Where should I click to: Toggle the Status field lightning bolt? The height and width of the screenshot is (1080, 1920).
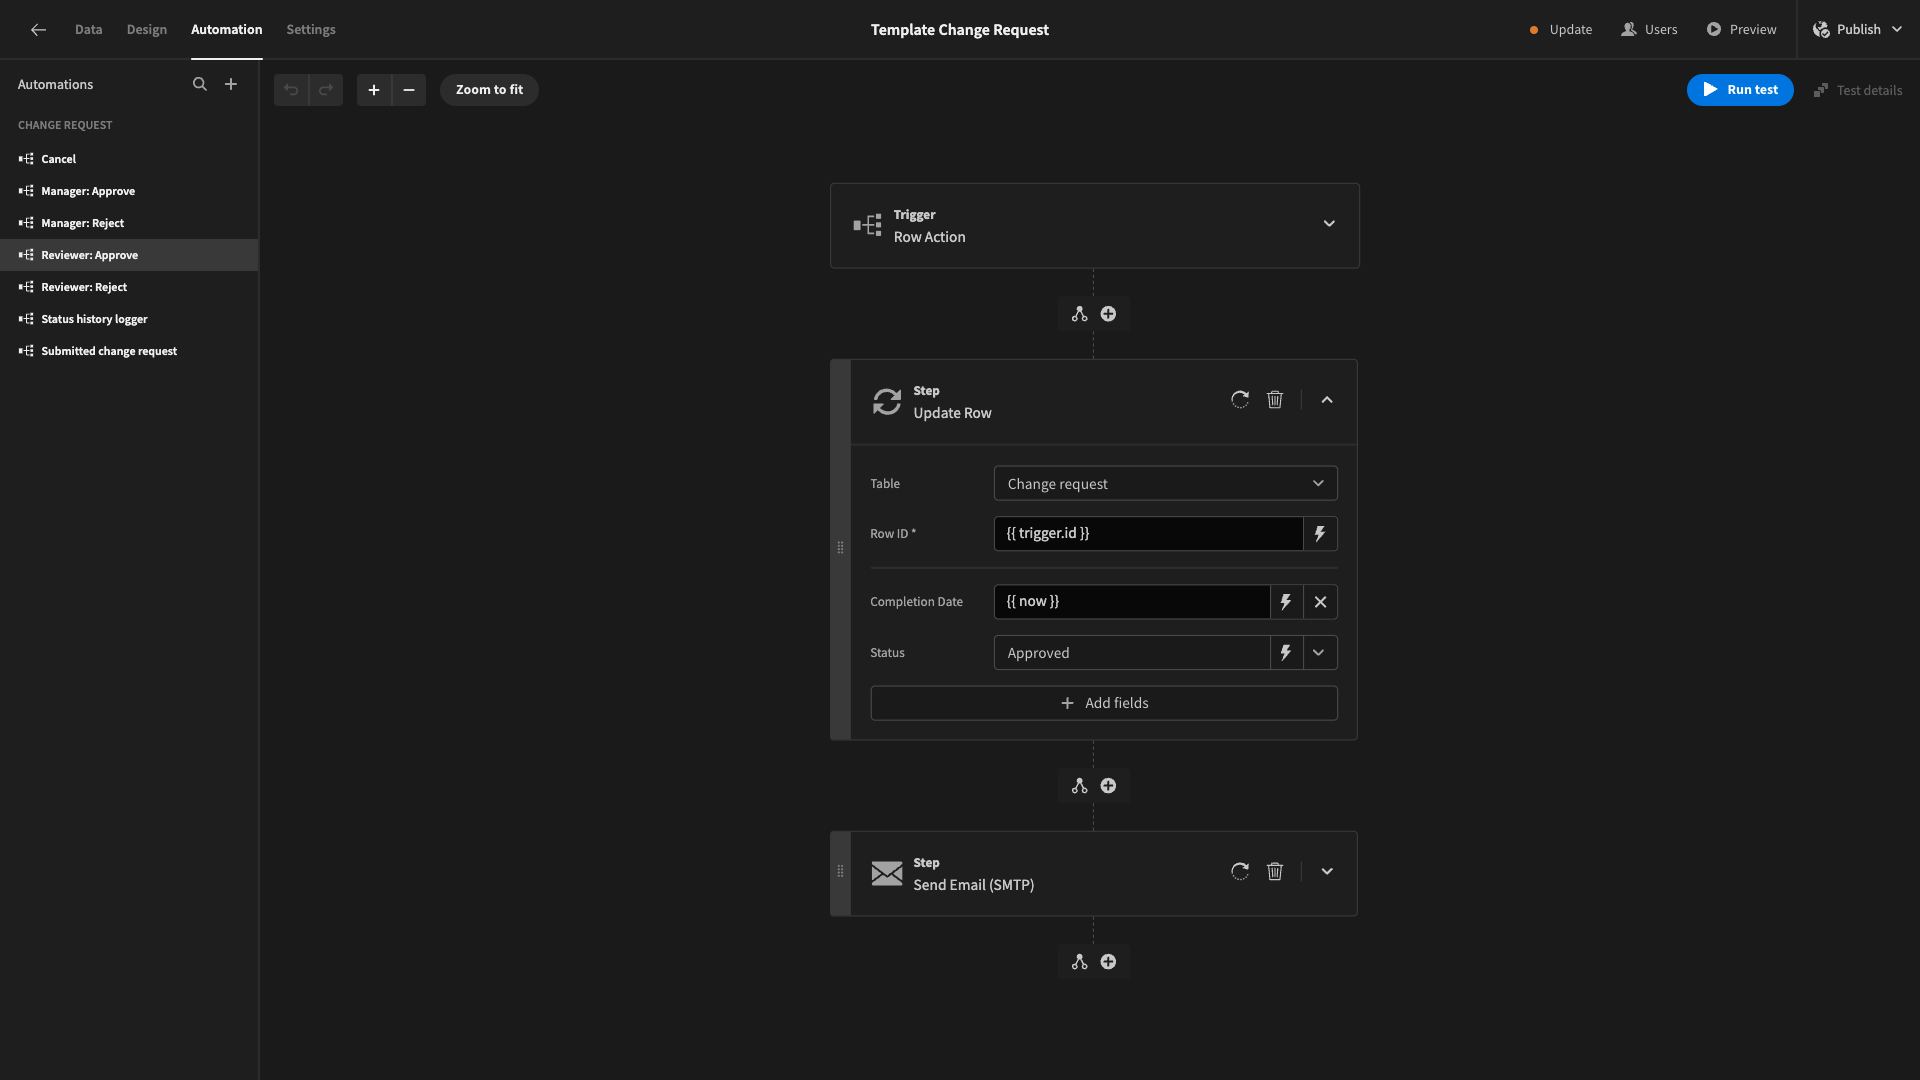click(1286, 651)
